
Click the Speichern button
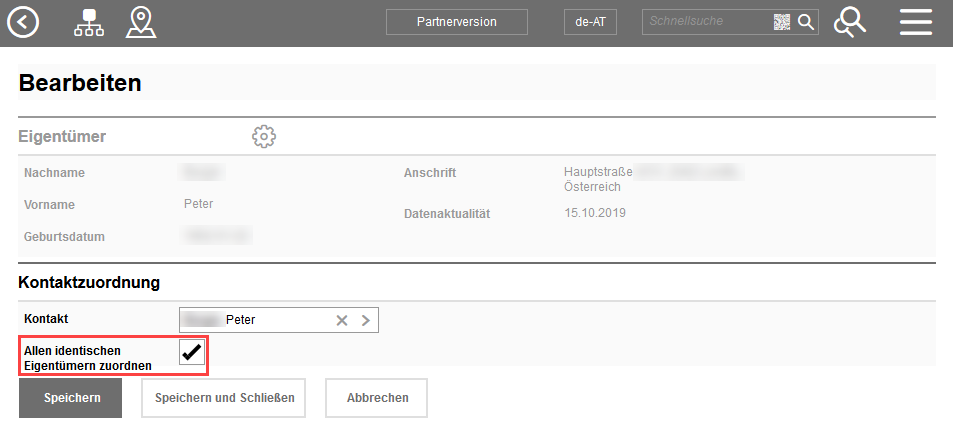pyautogui.click(x=71, y=398)
